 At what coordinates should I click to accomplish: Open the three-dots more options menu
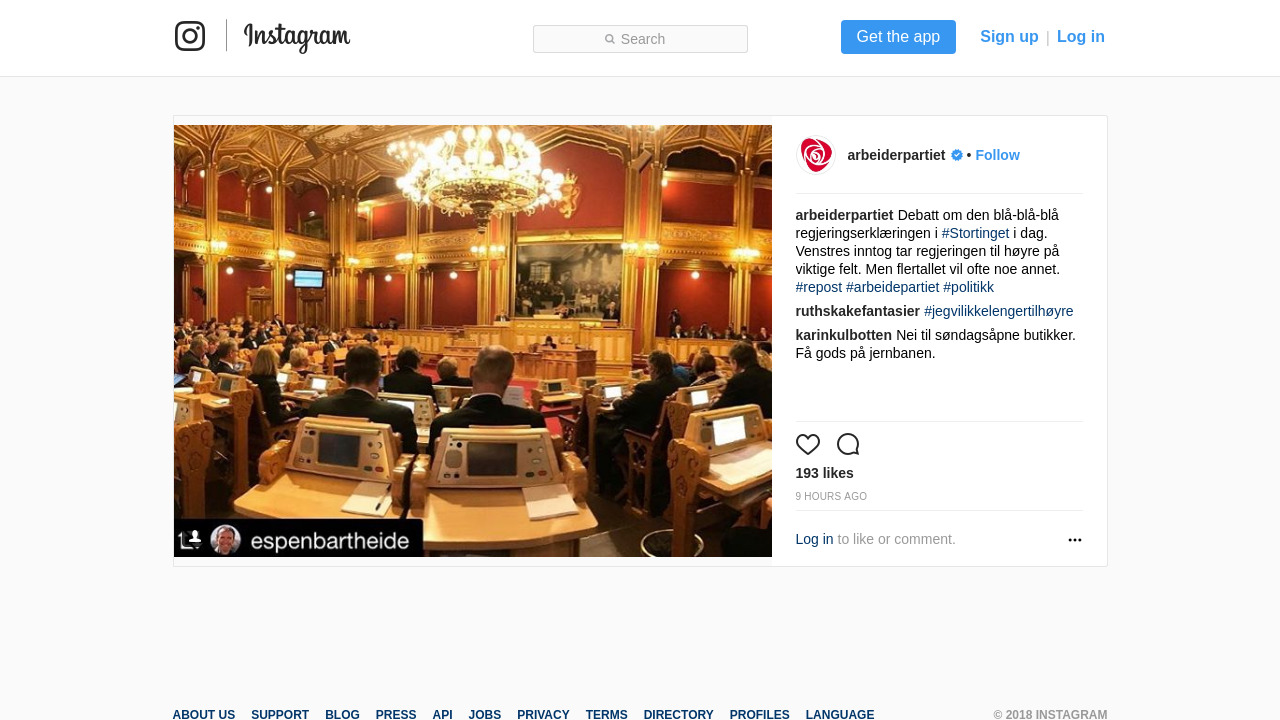1075,540
